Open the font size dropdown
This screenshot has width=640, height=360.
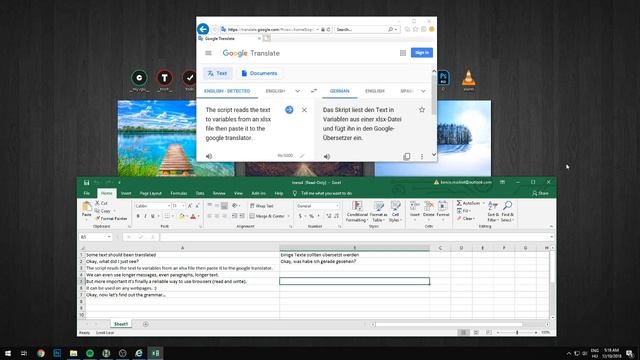[x=183, y=206]
